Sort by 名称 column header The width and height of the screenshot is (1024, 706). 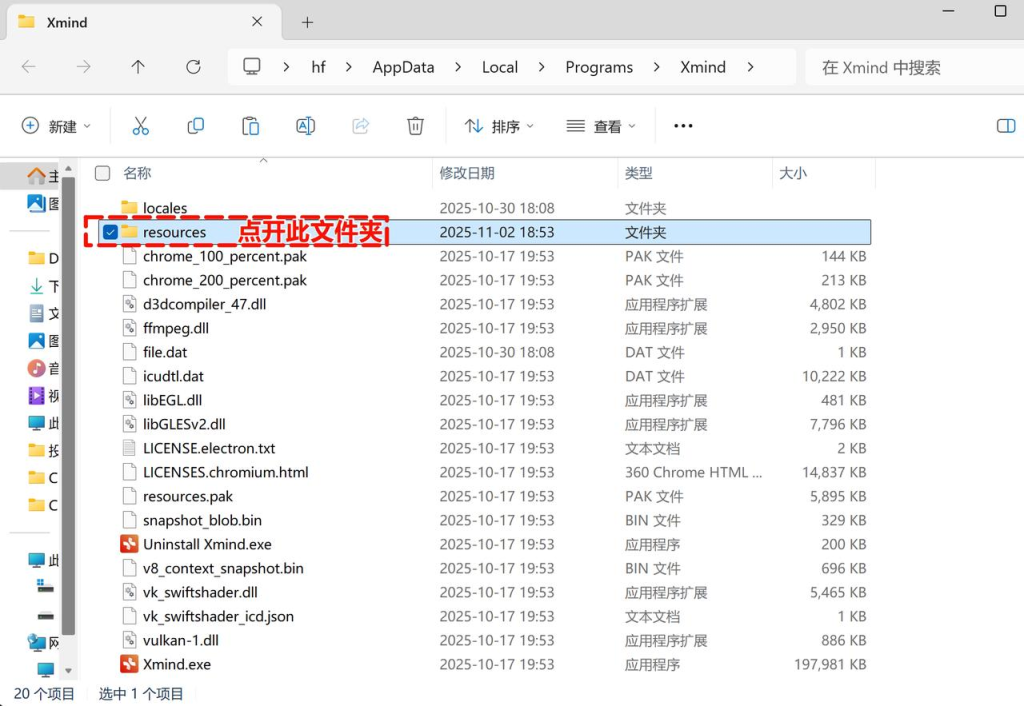tap(137, 173)
